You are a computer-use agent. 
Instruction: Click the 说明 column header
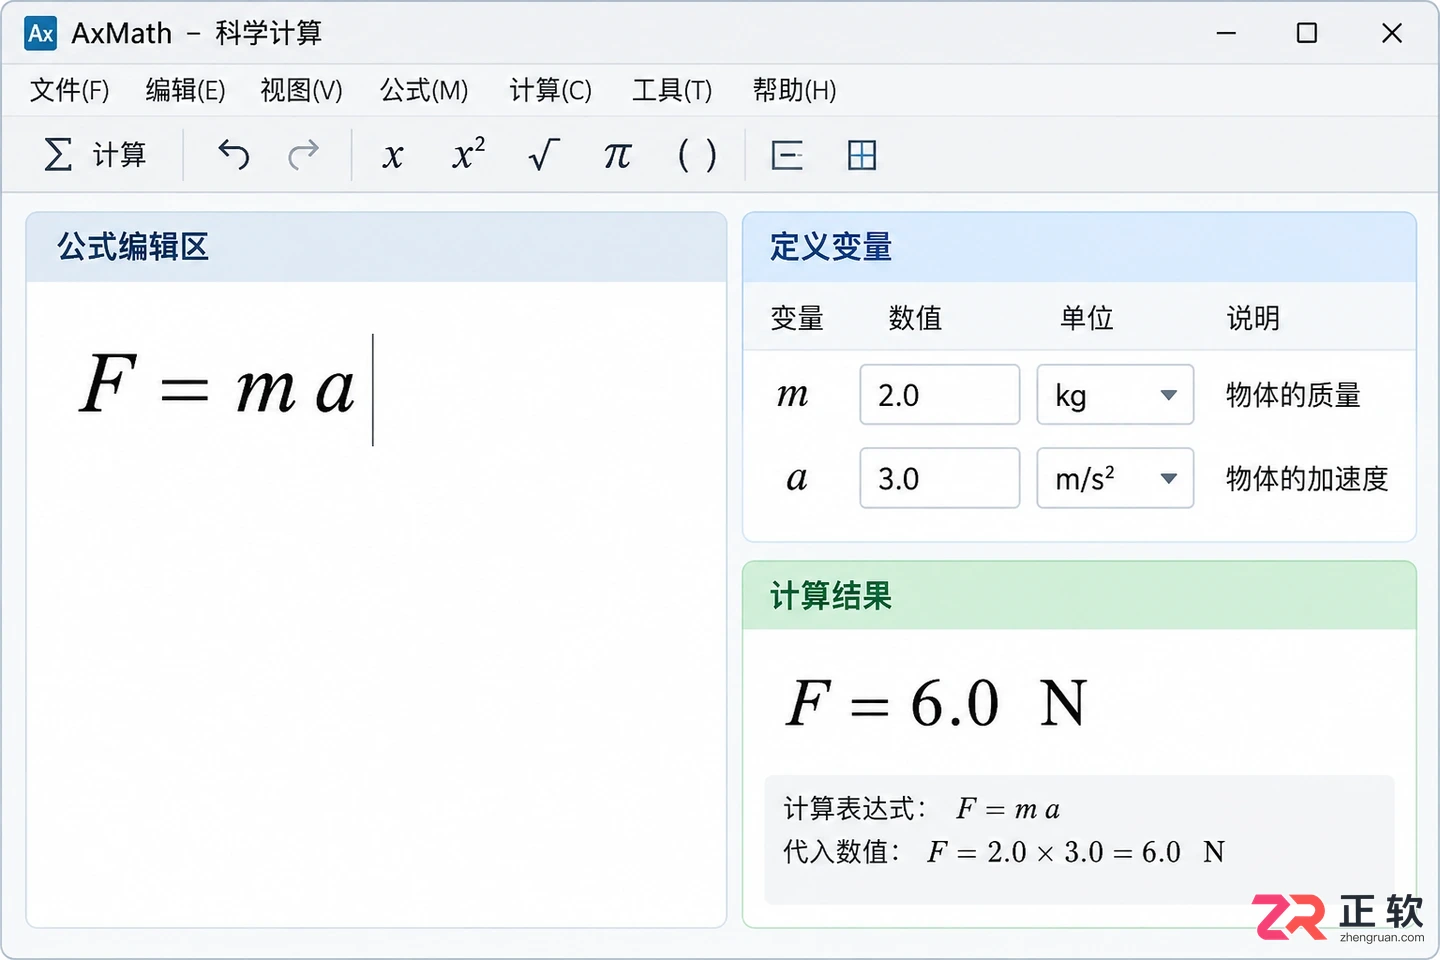pos(1253,318)
